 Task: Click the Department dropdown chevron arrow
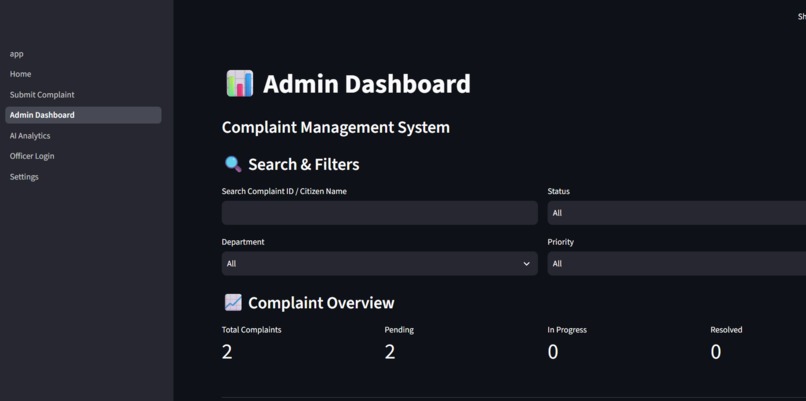click(x=526, y=264)
